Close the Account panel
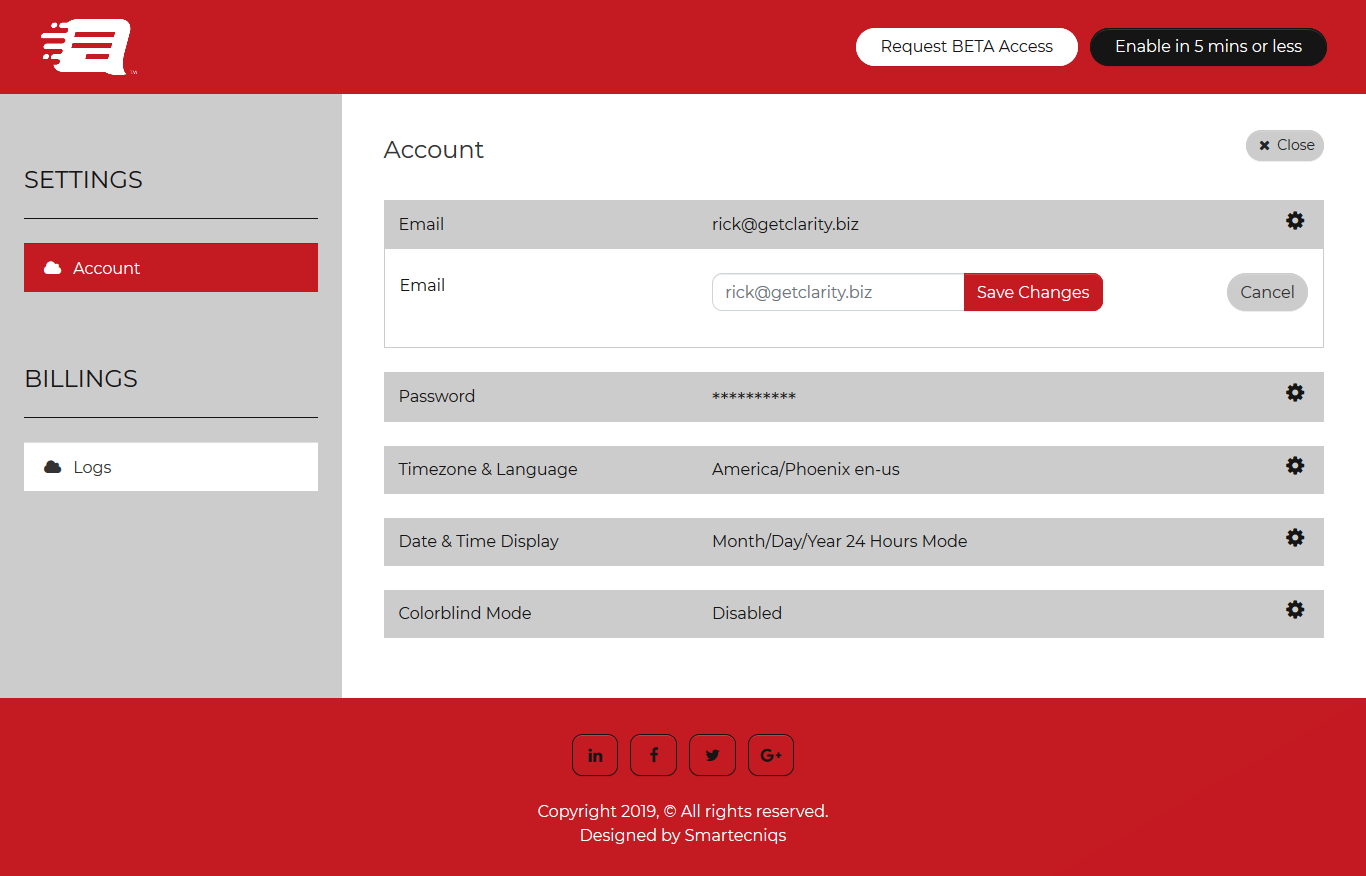The width and height of the screenshot is (1366, 876). [x=1285, y=145]
